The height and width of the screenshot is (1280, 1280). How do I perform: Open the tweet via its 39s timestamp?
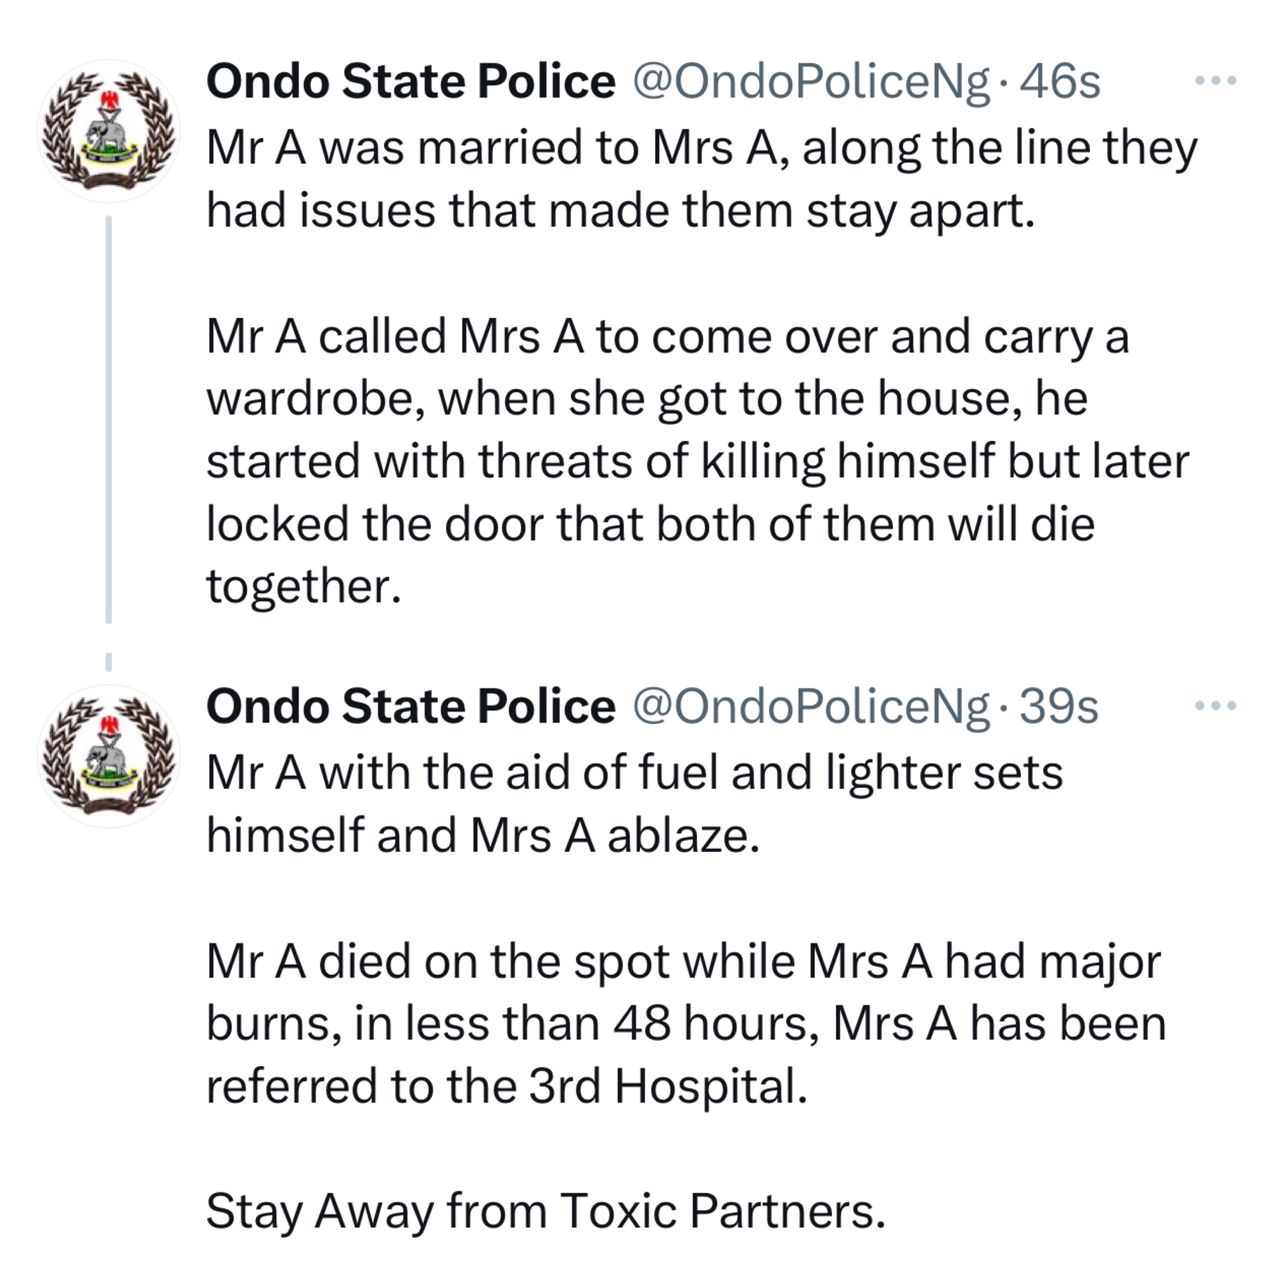[1059, 708]
